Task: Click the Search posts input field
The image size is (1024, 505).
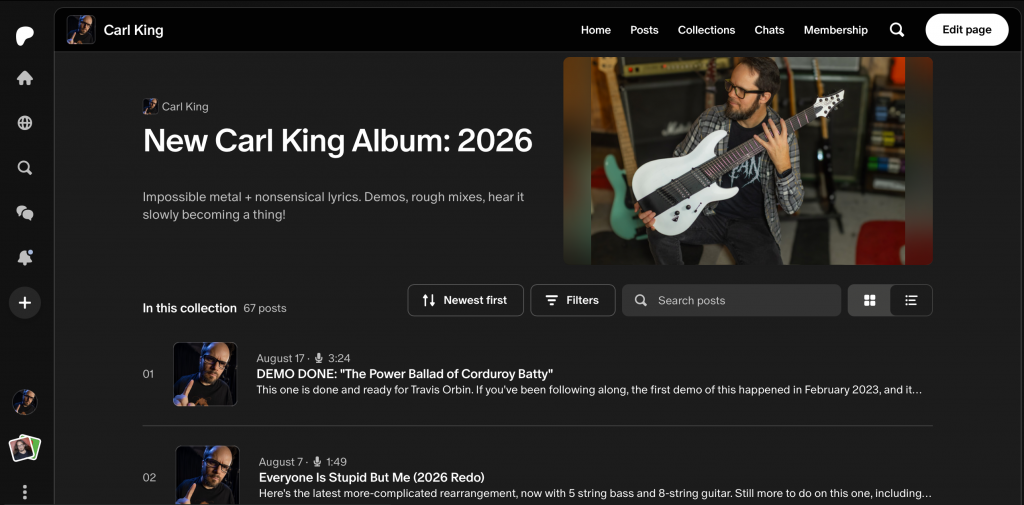Action: 731,301
